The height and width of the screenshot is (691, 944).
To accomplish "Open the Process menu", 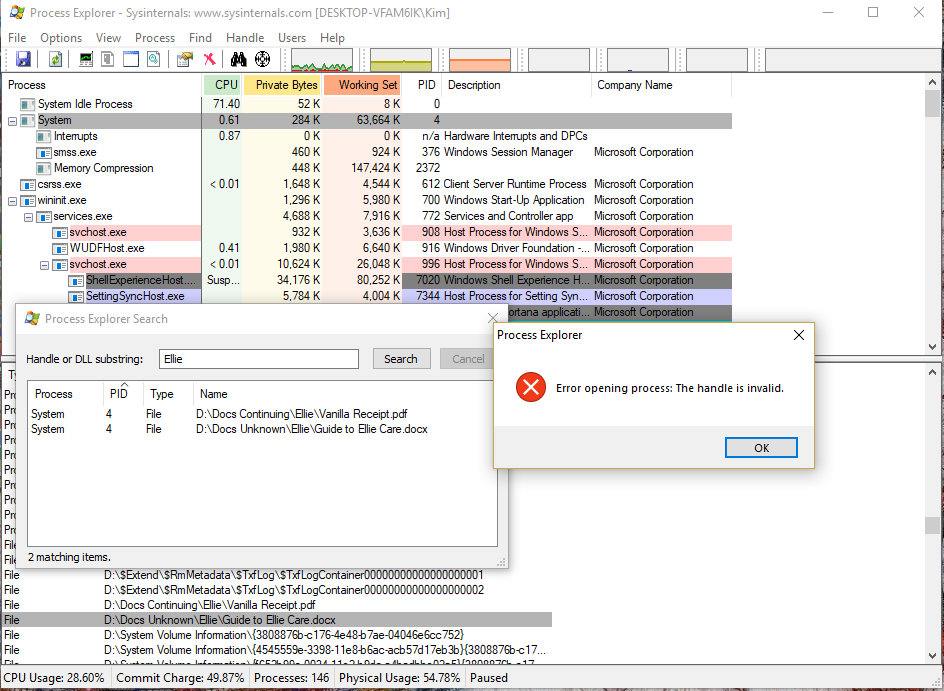I will [155, 37].
